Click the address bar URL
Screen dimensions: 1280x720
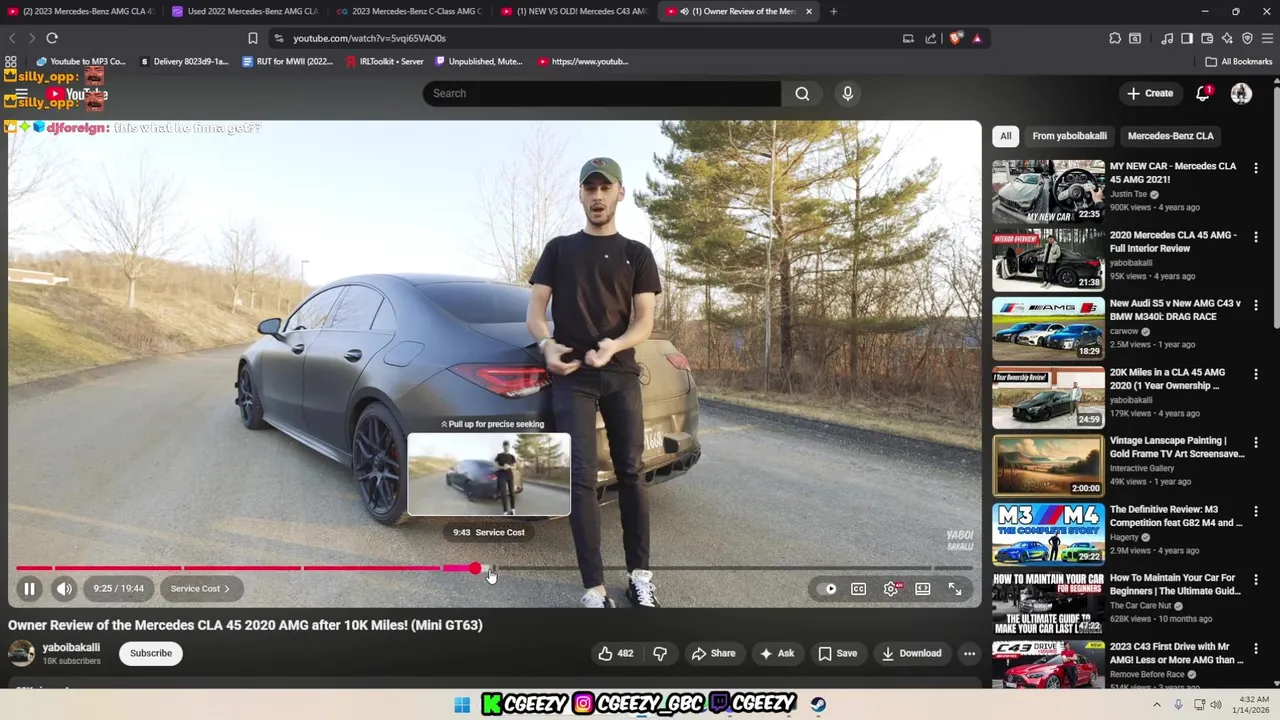(x=369, y=38)
